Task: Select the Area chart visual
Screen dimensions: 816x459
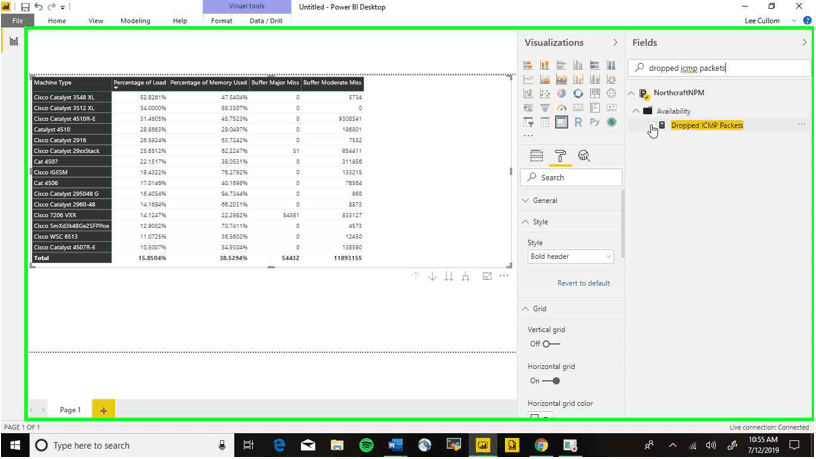Action: pos(544,80)
